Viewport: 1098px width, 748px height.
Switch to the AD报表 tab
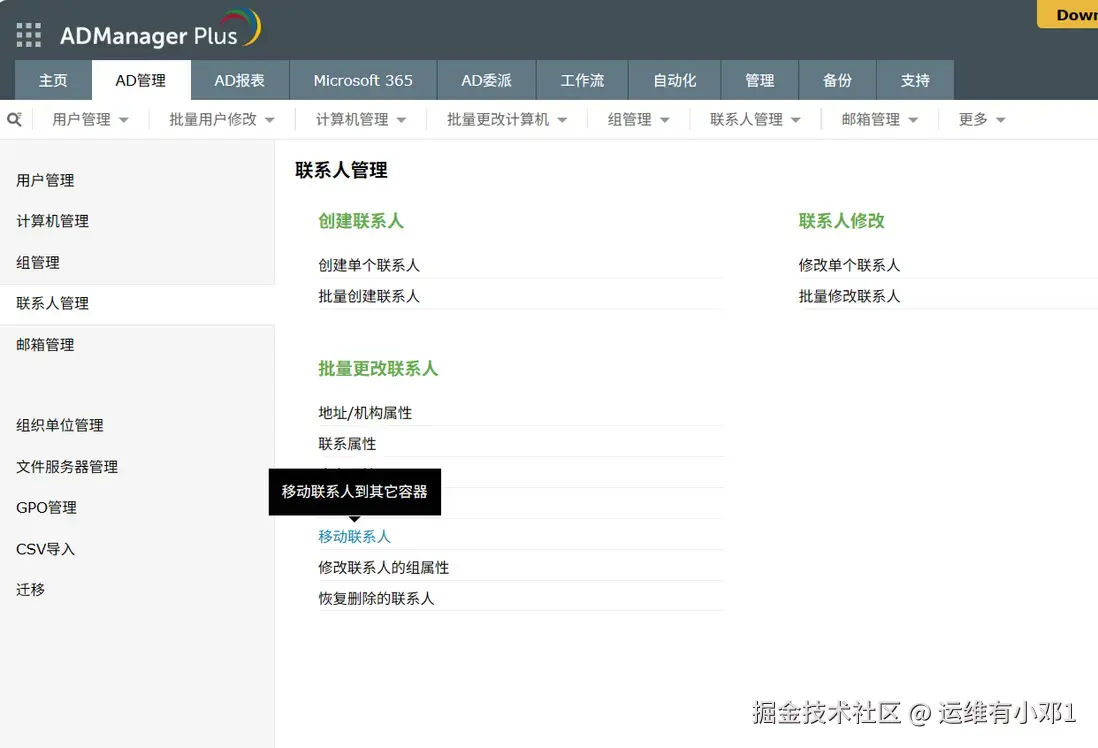[x=239, y=80]
